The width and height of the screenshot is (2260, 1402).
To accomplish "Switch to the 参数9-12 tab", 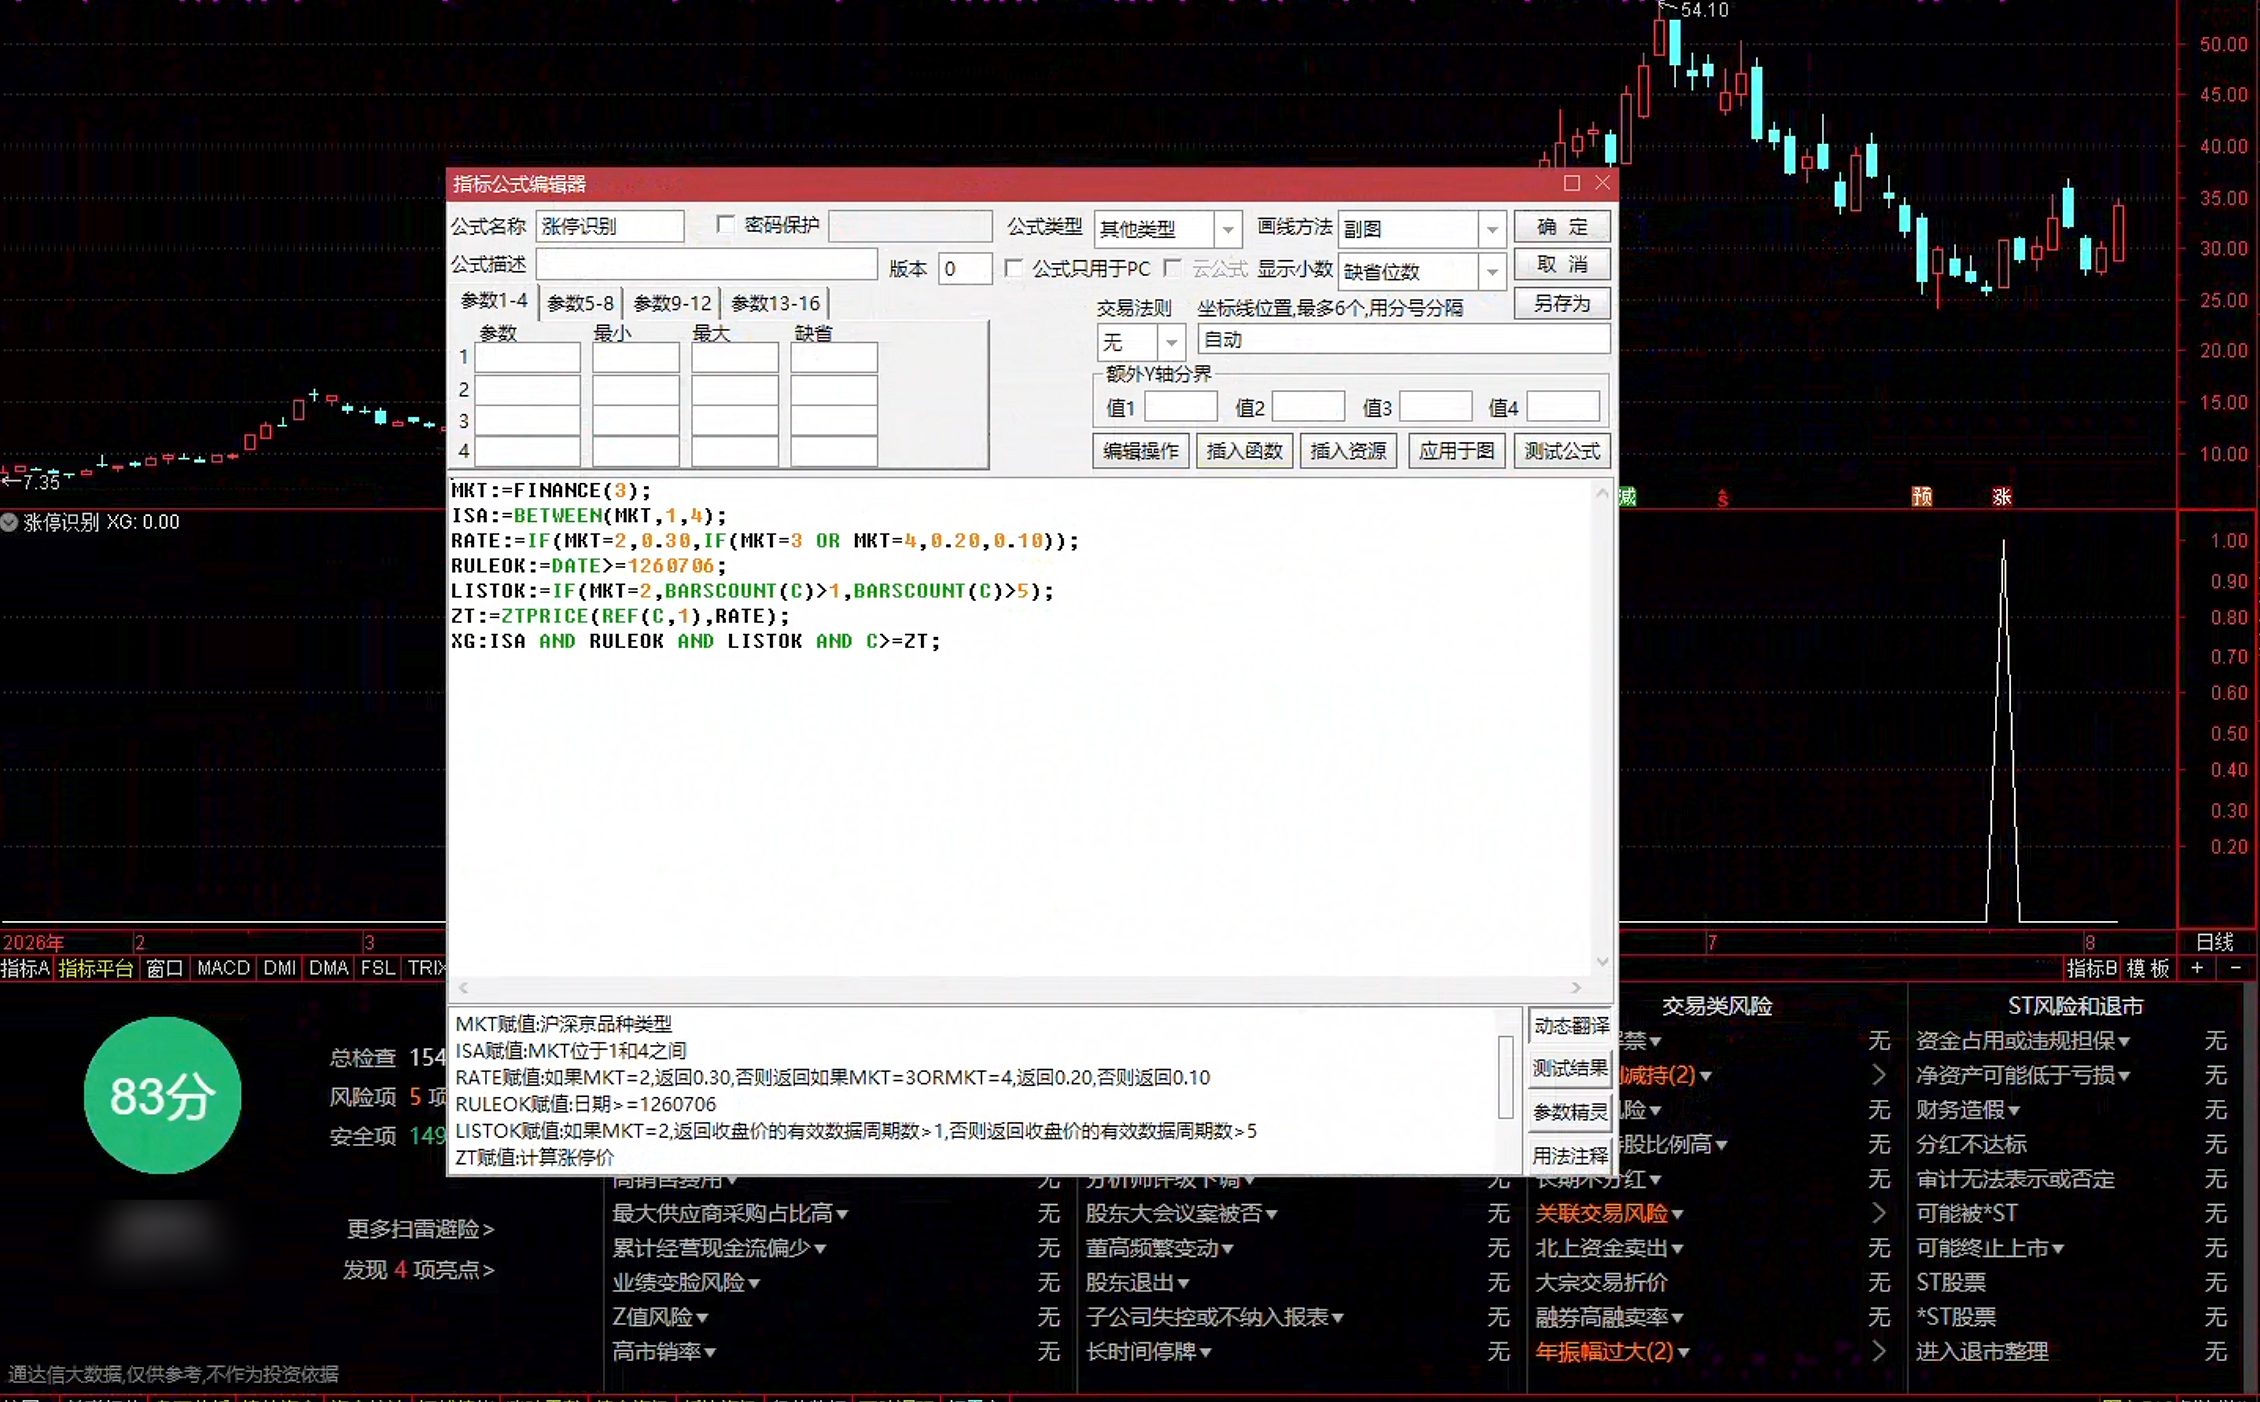I will (x=672, y=303).
